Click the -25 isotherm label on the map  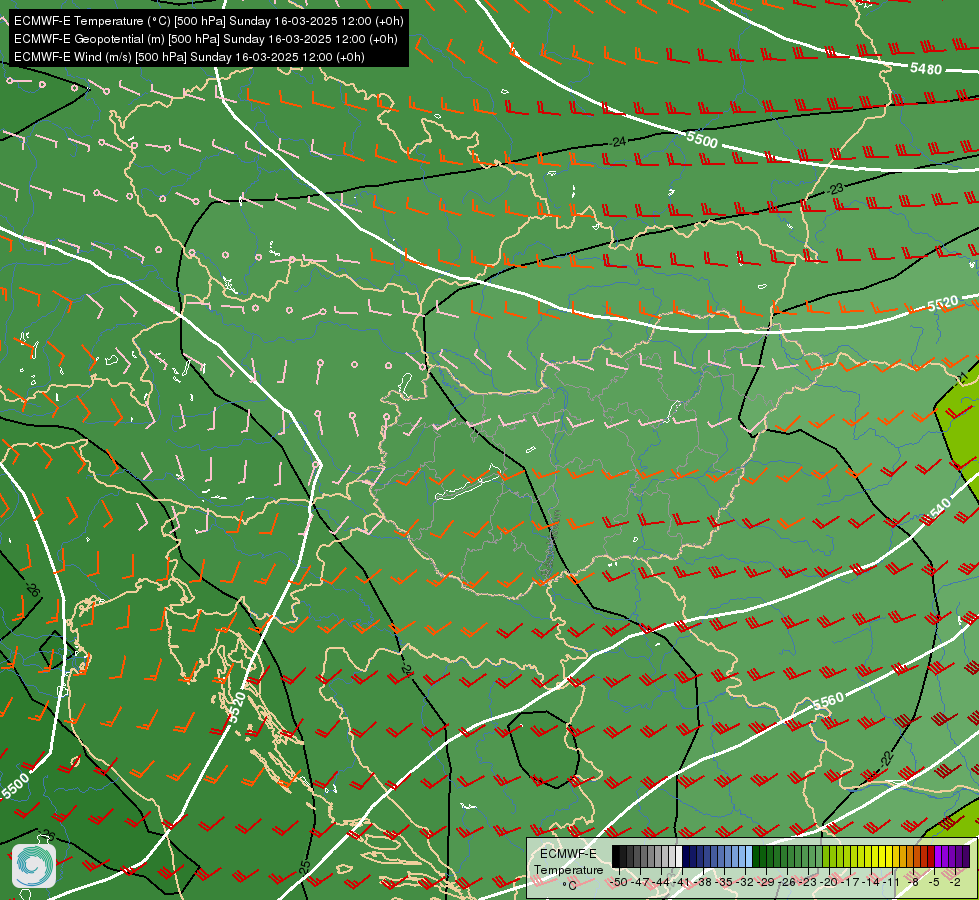coord(304,867)
